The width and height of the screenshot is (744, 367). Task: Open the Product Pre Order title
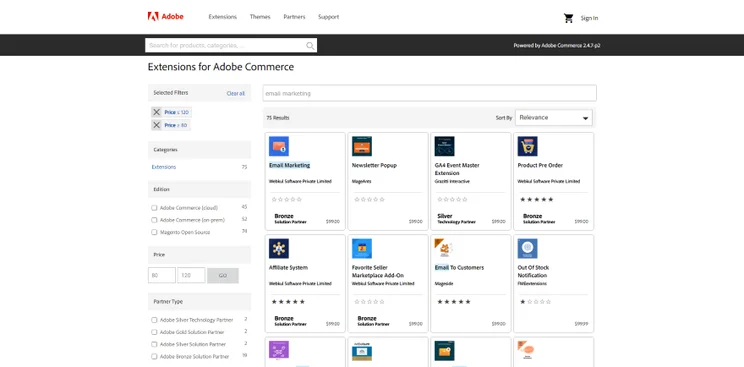540,165
